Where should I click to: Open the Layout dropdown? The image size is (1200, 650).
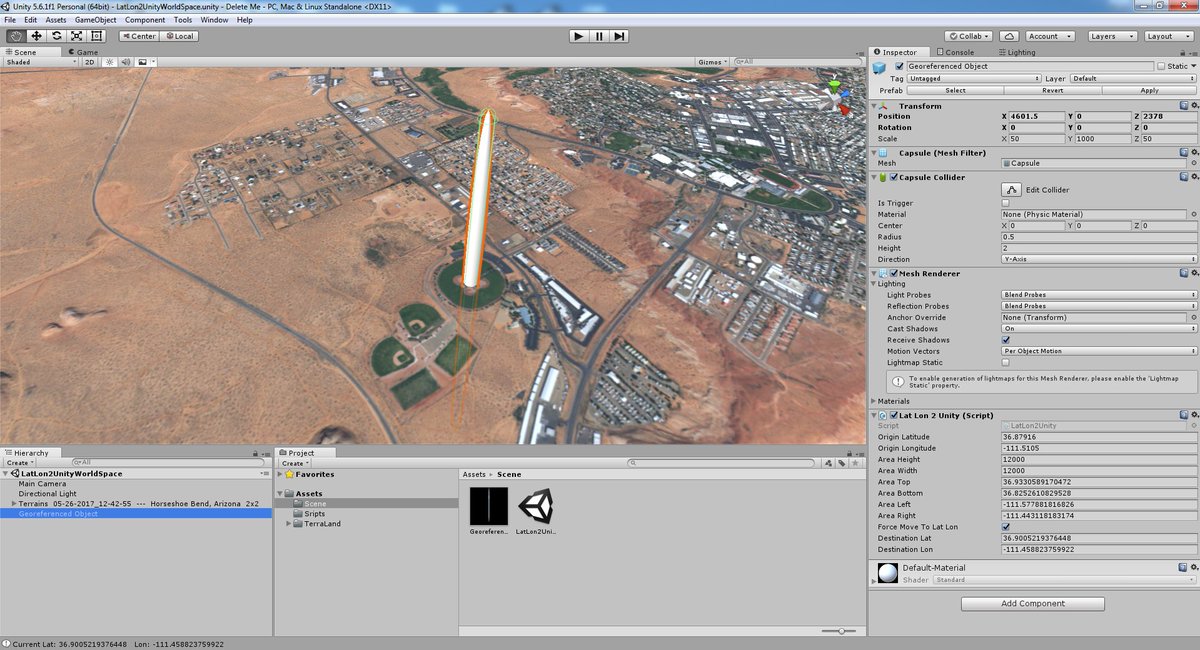point(1167,36)
